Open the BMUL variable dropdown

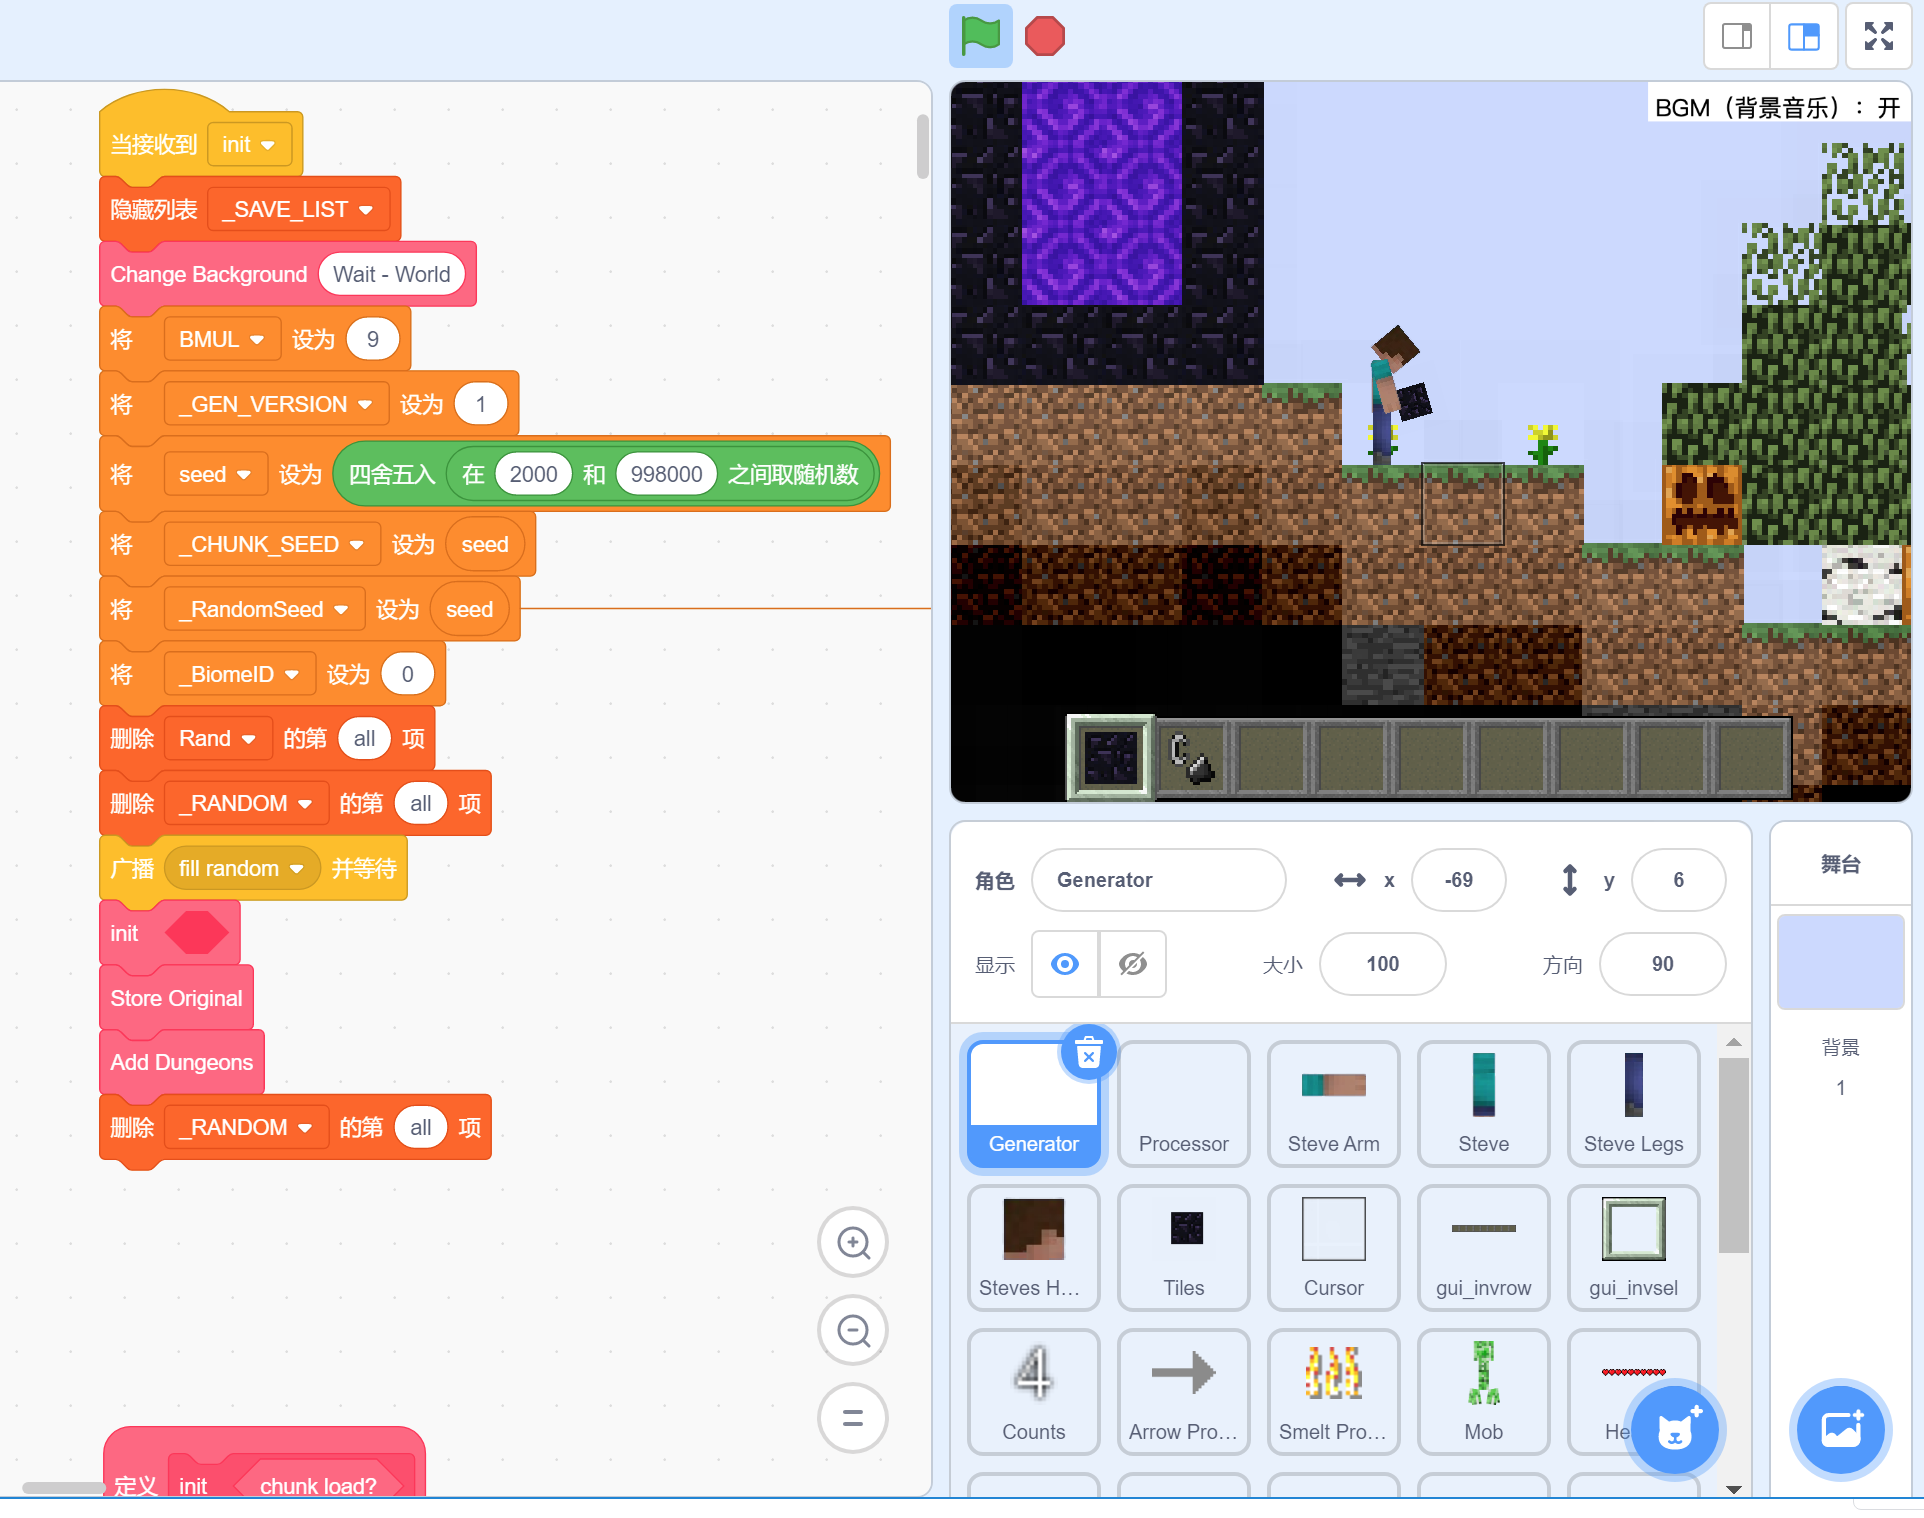pos(221,340)
